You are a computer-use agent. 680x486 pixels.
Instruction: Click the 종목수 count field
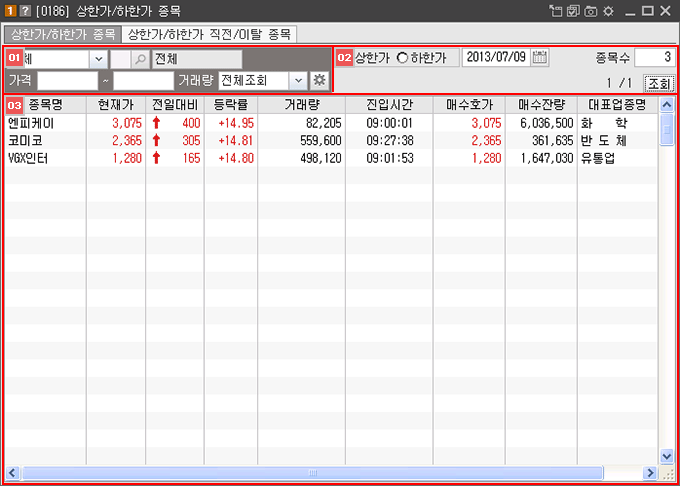[x=654, y=57]
